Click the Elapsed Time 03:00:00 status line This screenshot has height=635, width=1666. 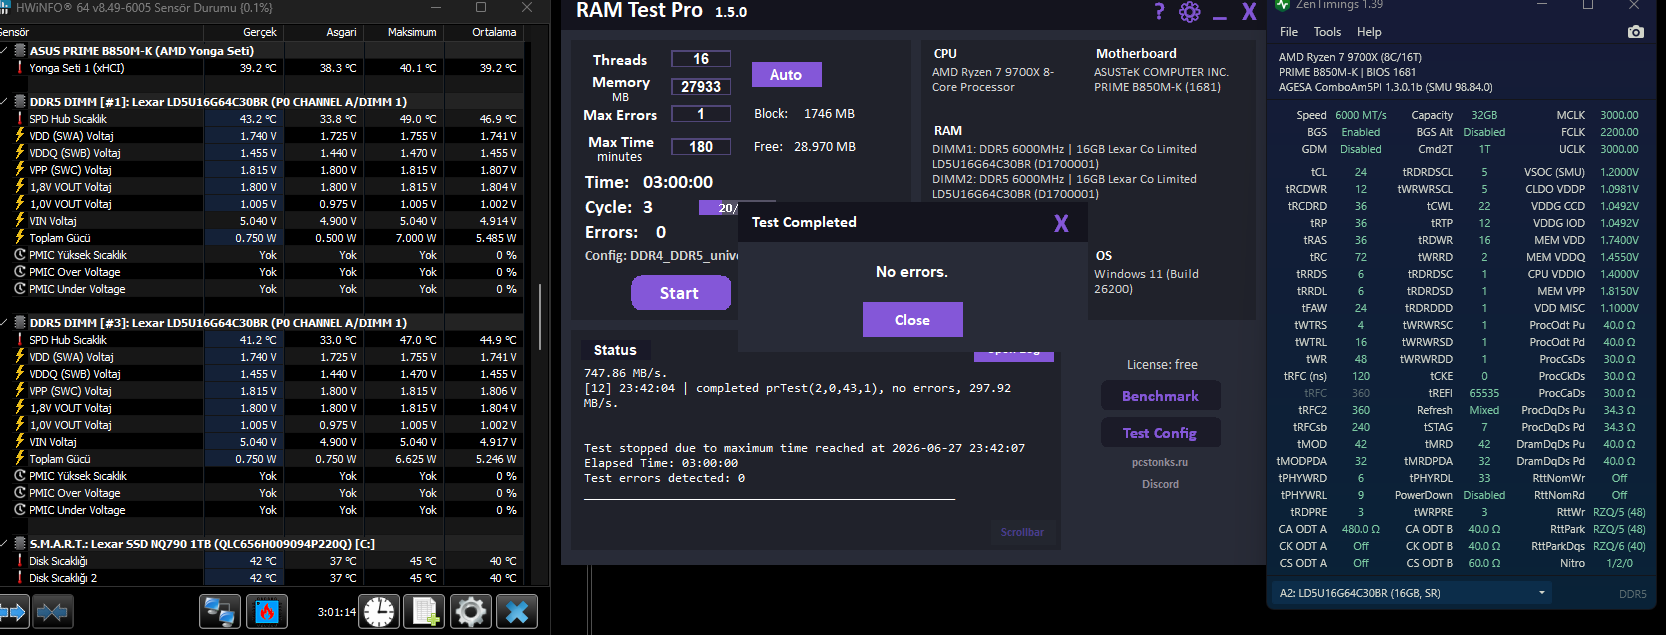661,463
